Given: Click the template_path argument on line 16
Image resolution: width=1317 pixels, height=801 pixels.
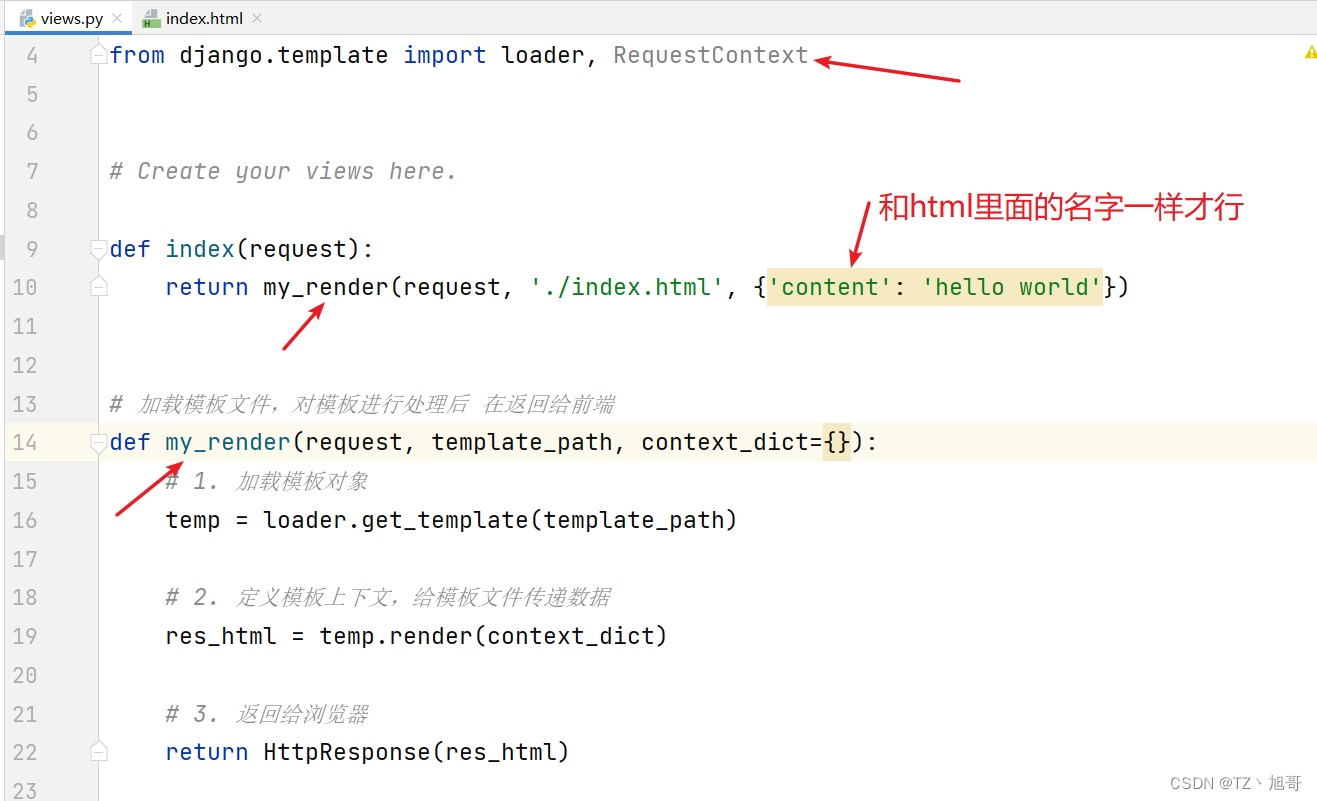Looking at the screenshot, I should (x=634, y=520).
